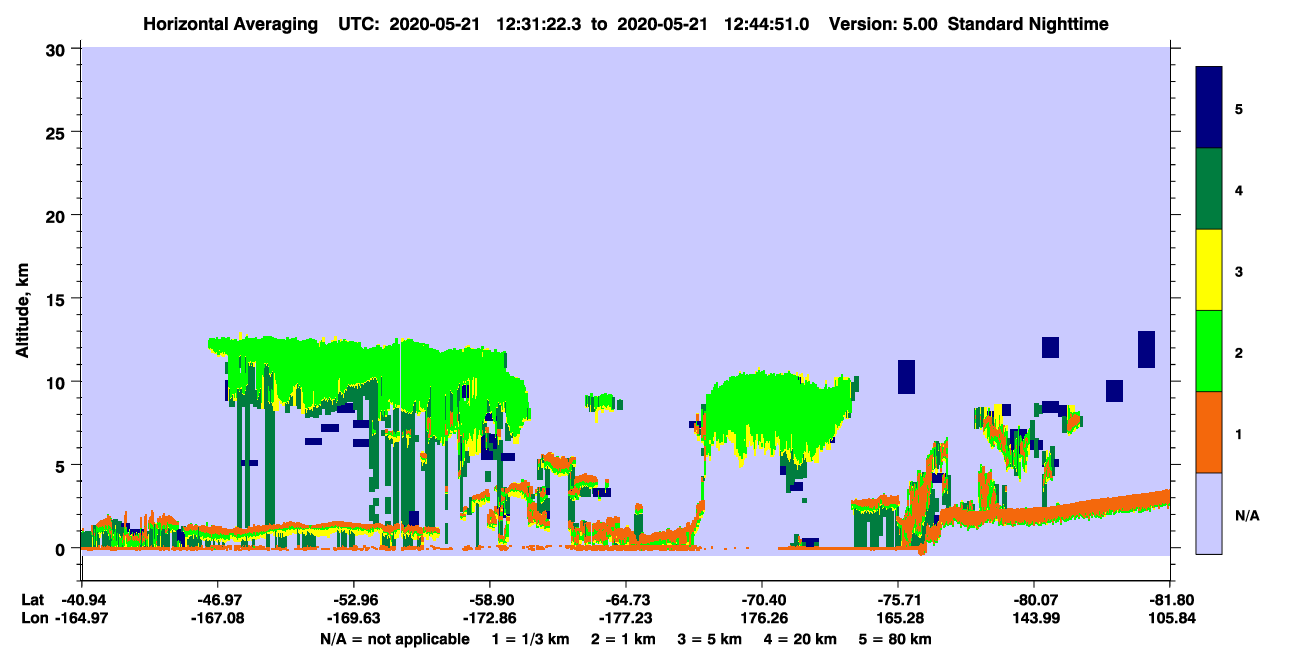Click the 0 altitude tick label
Screen dimensions: 1300x667
(x=62, y=549)
